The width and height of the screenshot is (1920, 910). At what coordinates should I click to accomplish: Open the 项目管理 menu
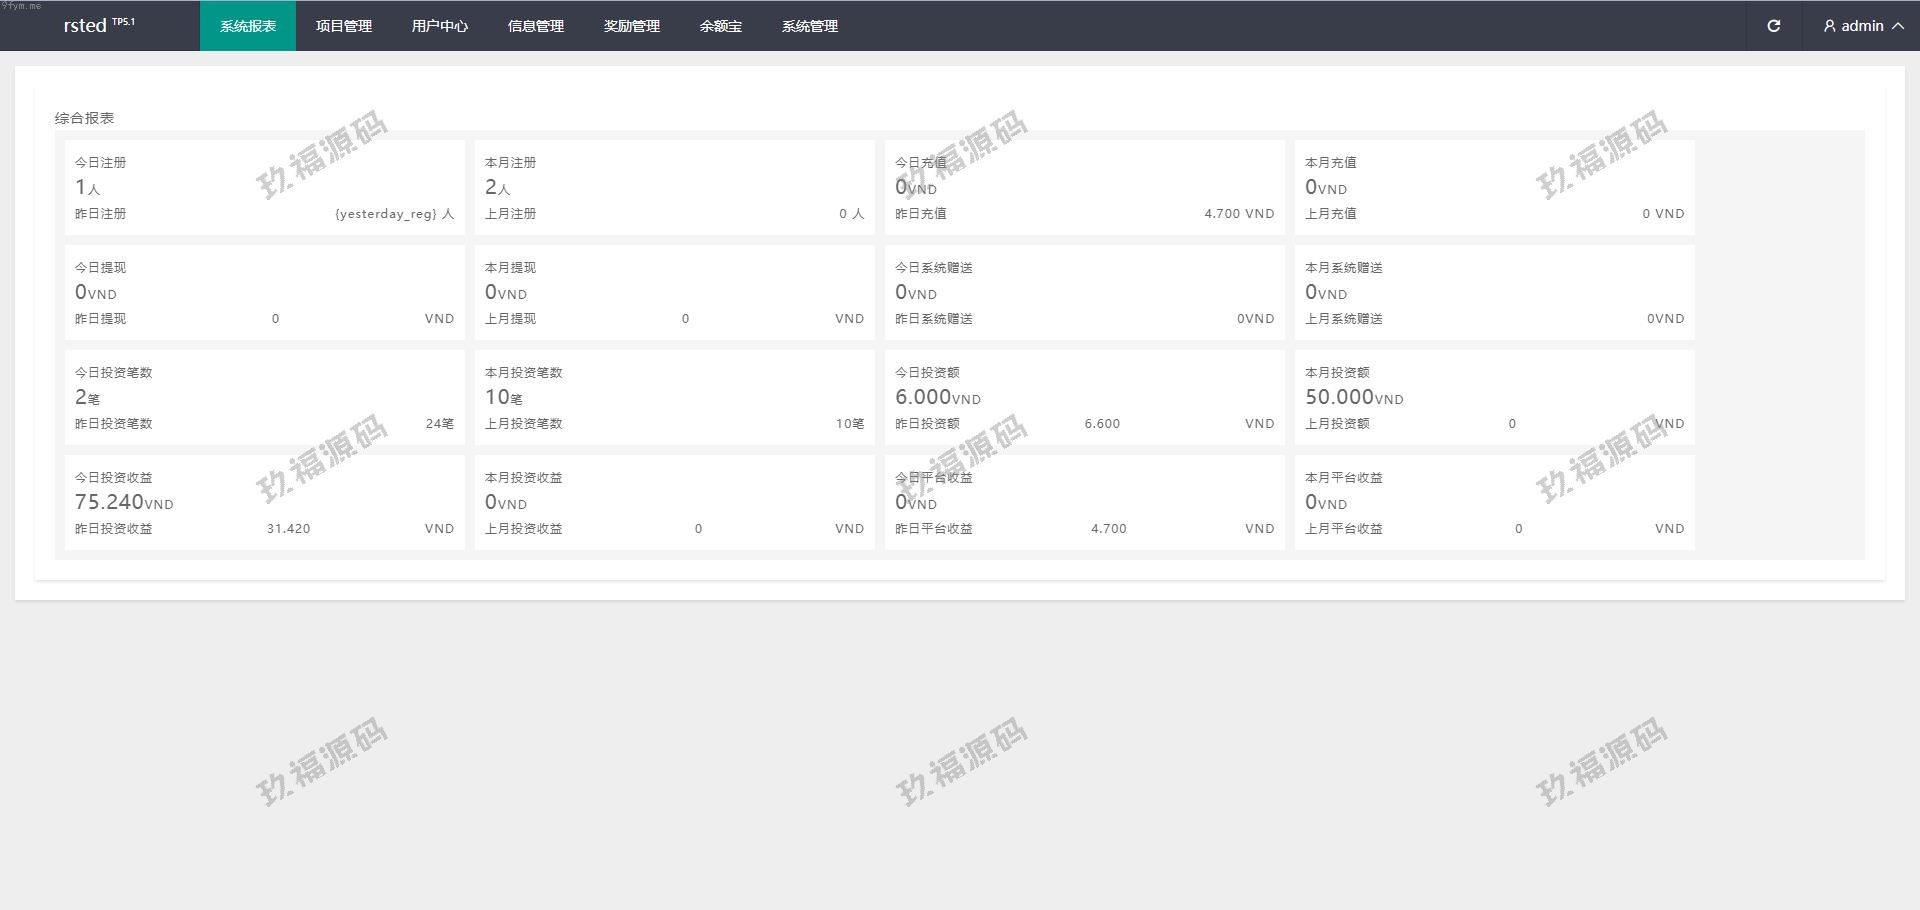(x=344, y=26)
